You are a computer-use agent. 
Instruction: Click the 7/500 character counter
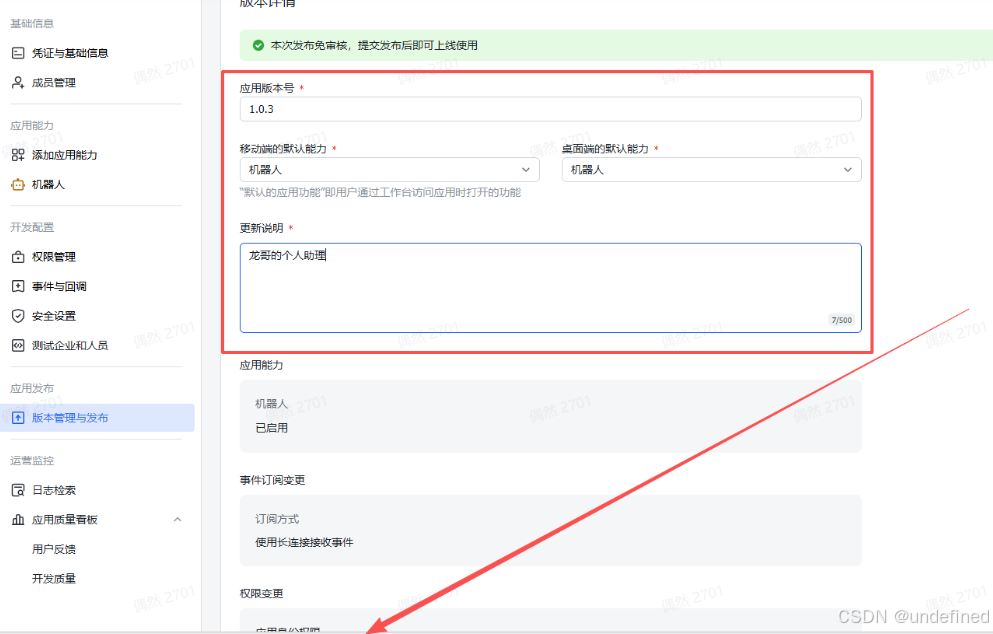(841, 320)
